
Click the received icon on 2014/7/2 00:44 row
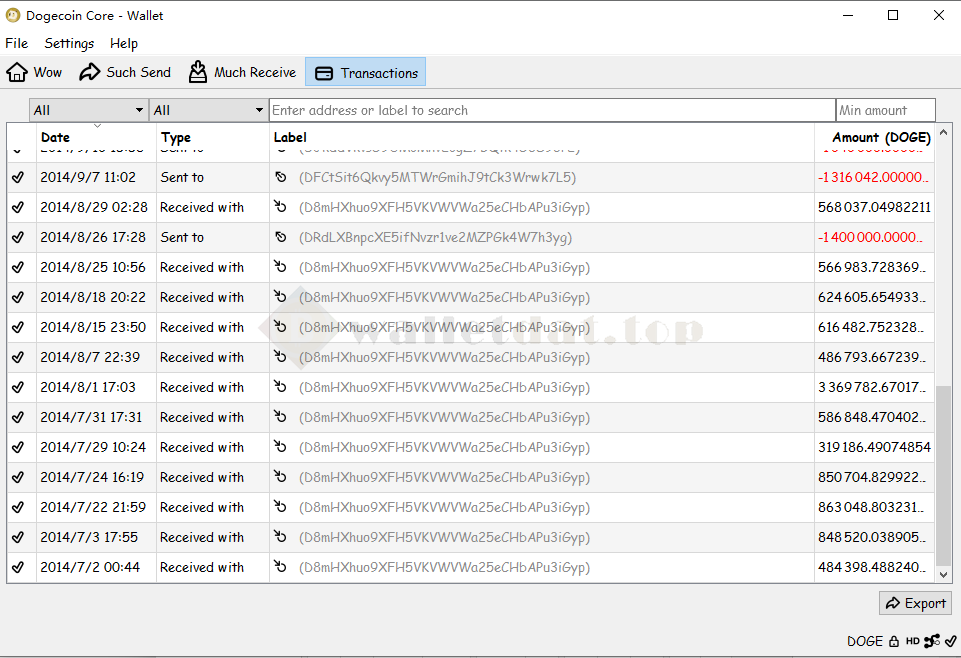tap(281, 567)
